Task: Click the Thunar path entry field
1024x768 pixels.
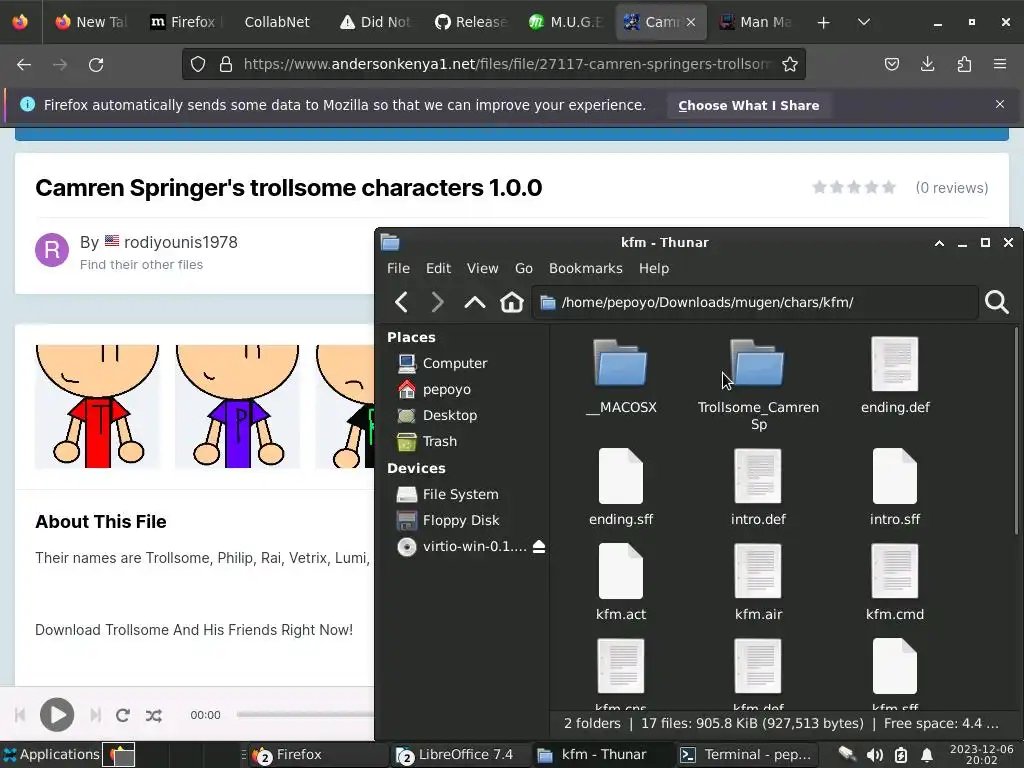Action: point(756,302)
